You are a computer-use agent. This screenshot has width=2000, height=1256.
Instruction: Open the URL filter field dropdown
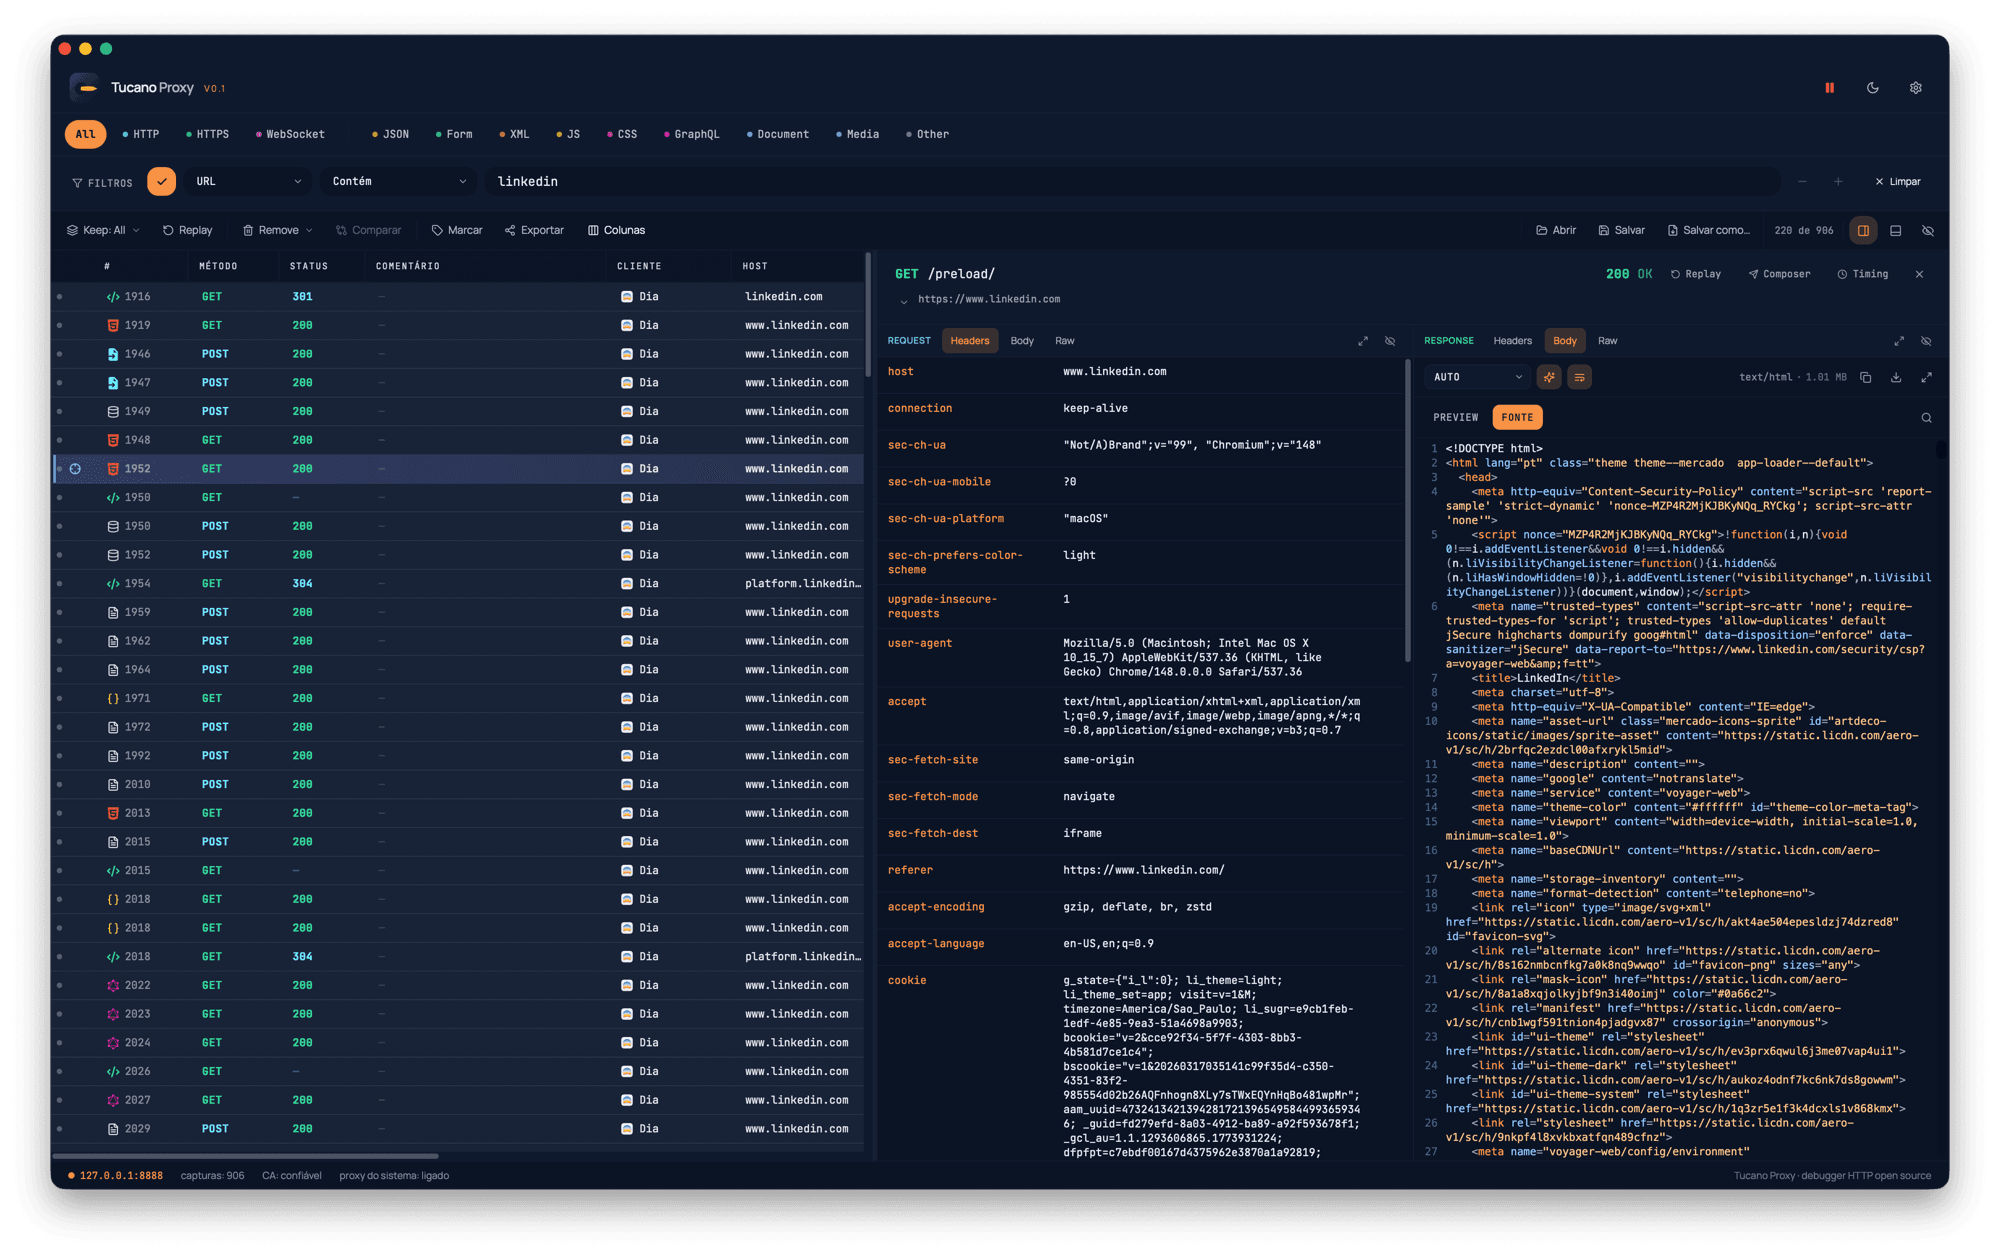(248, 181)
